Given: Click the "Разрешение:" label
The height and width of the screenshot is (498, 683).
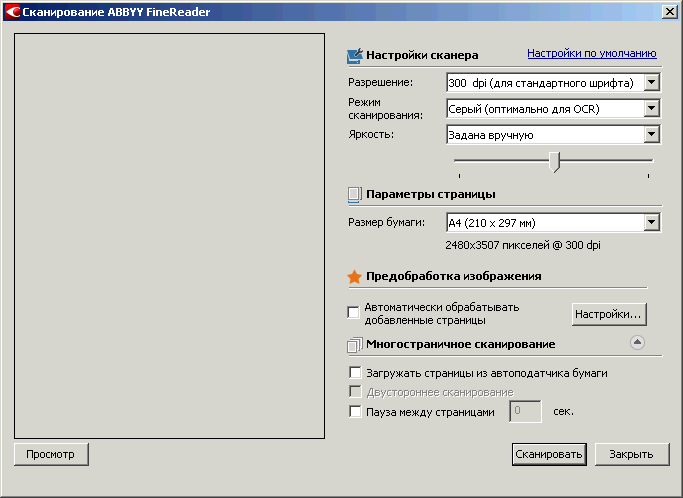Looking at the screenshot, I should [380, 82].
